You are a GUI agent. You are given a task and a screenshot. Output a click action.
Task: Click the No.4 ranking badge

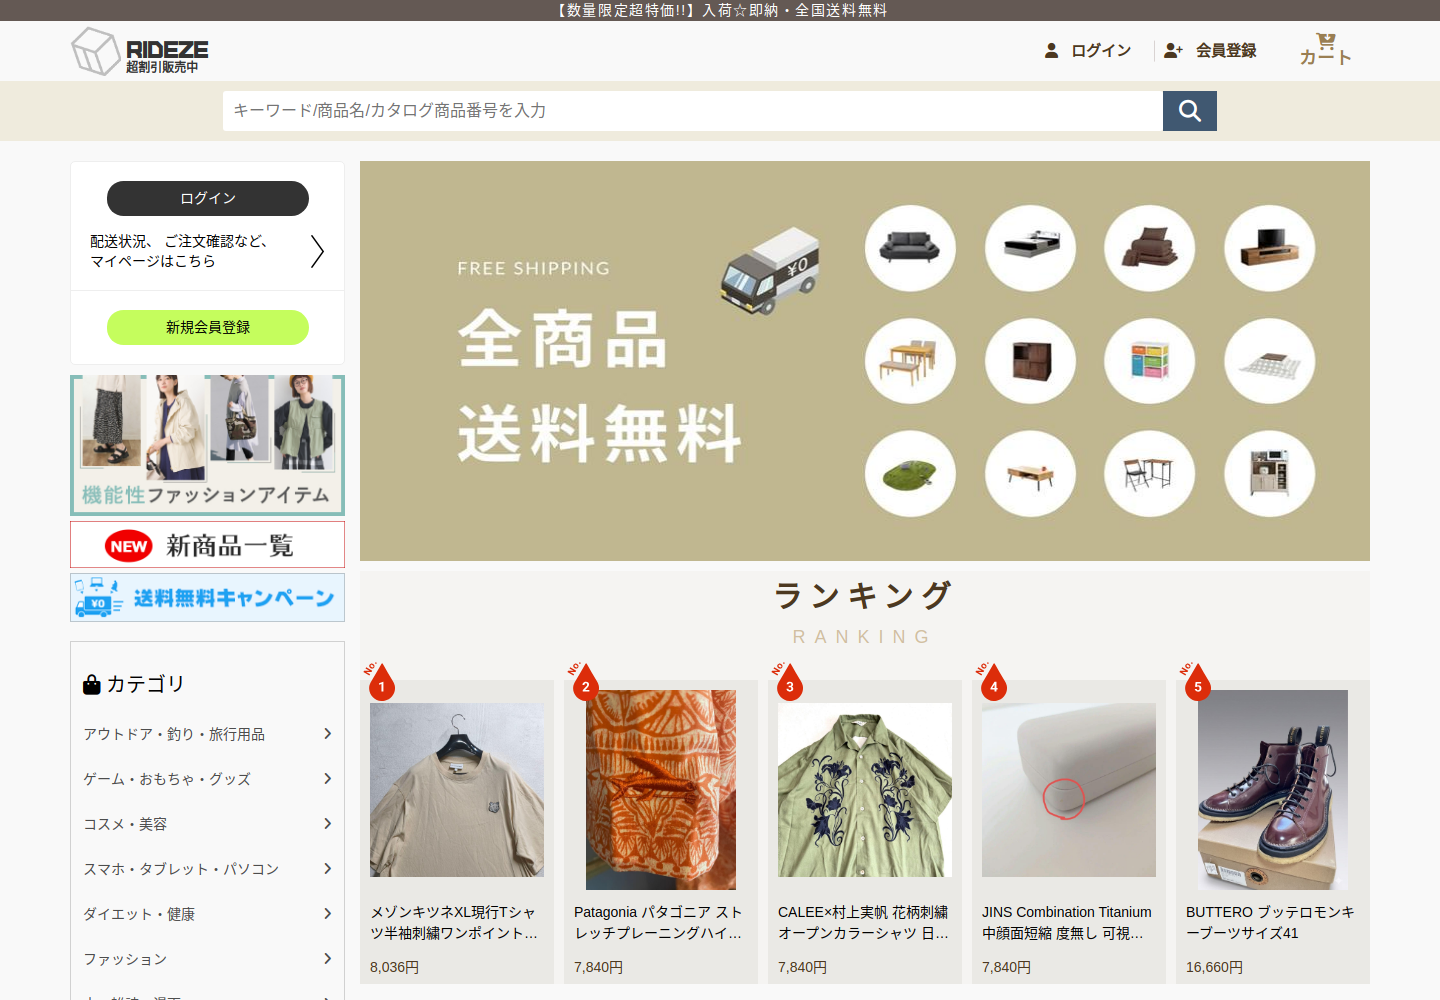coord(992,681)
